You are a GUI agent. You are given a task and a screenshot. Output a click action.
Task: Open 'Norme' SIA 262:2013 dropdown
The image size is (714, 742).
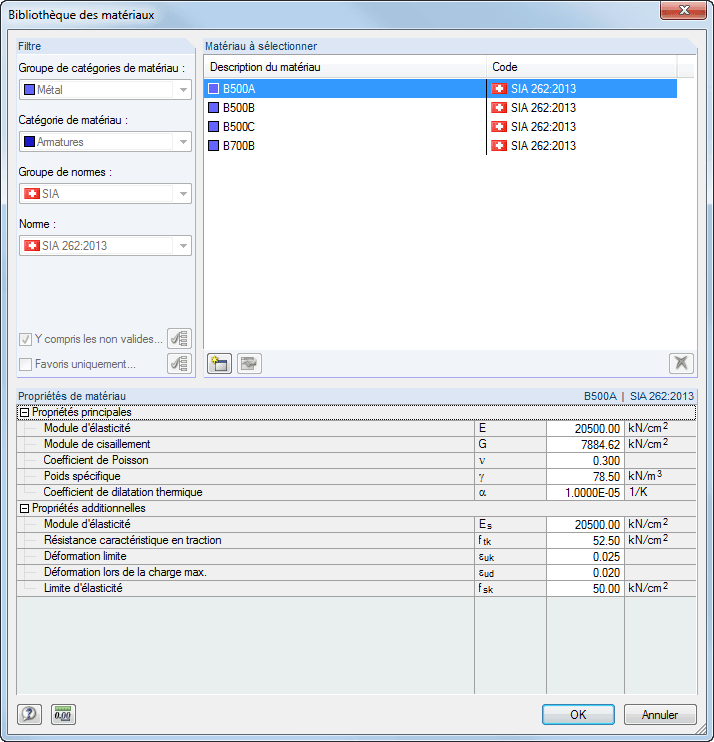click(x=105, y=246)
